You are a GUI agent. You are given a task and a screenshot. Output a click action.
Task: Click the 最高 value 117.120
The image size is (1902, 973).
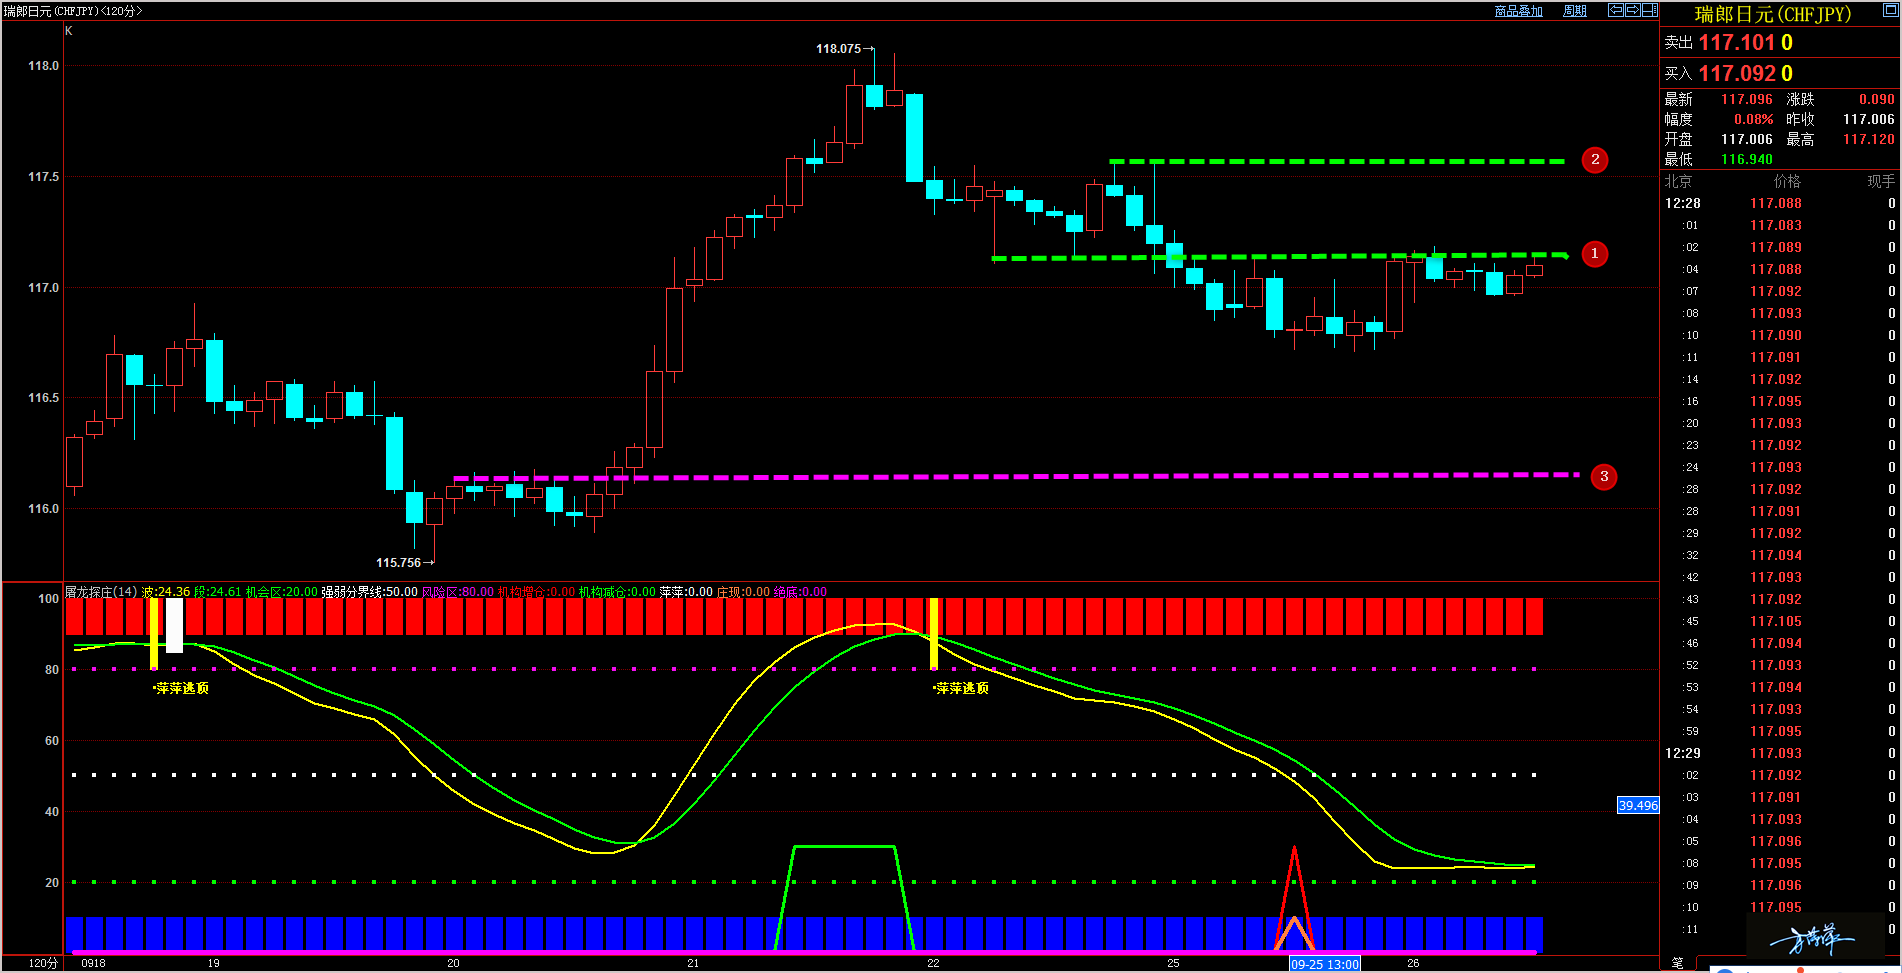[1868, 139]
